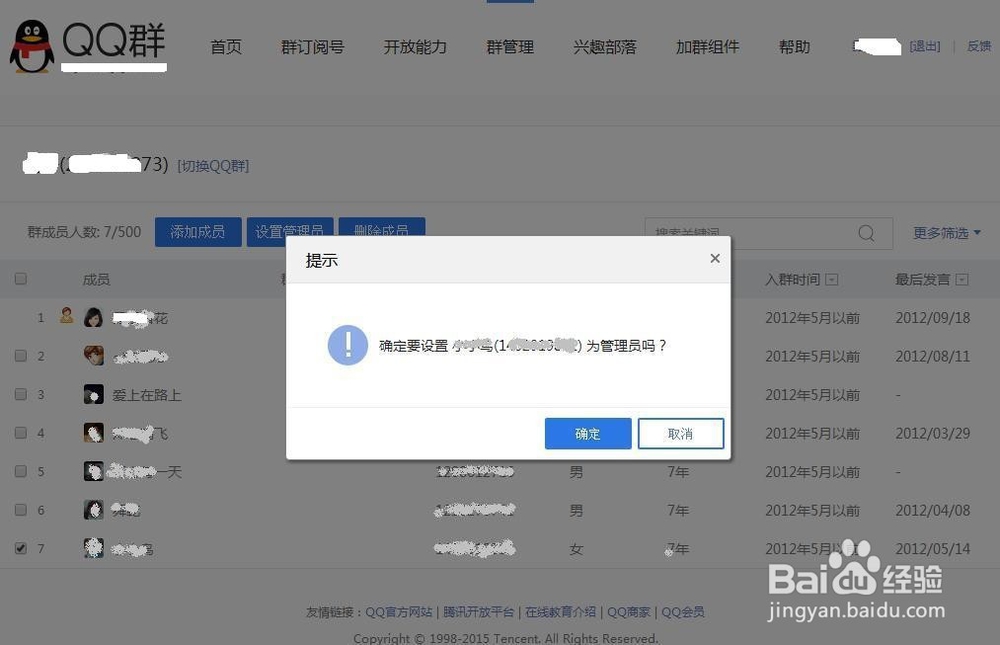This screenshot has width=1000, height=645.
Task: Open the 更多筛选 dropdown
Action: point(946,233)
